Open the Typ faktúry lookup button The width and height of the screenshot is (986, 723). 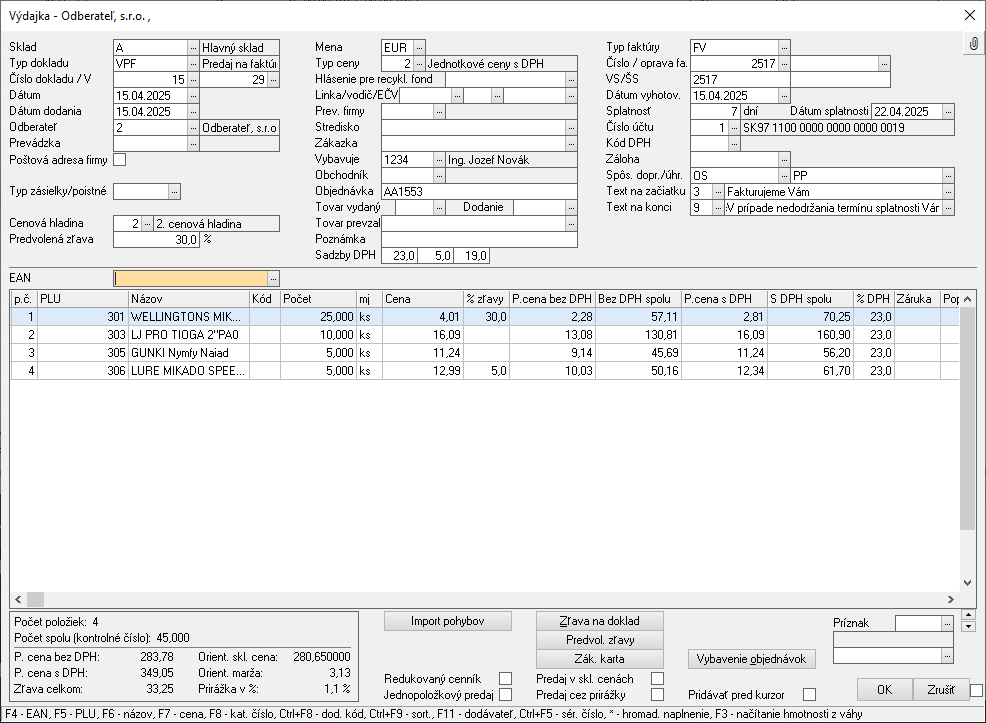pyautogui.click(x=784, y=47)
